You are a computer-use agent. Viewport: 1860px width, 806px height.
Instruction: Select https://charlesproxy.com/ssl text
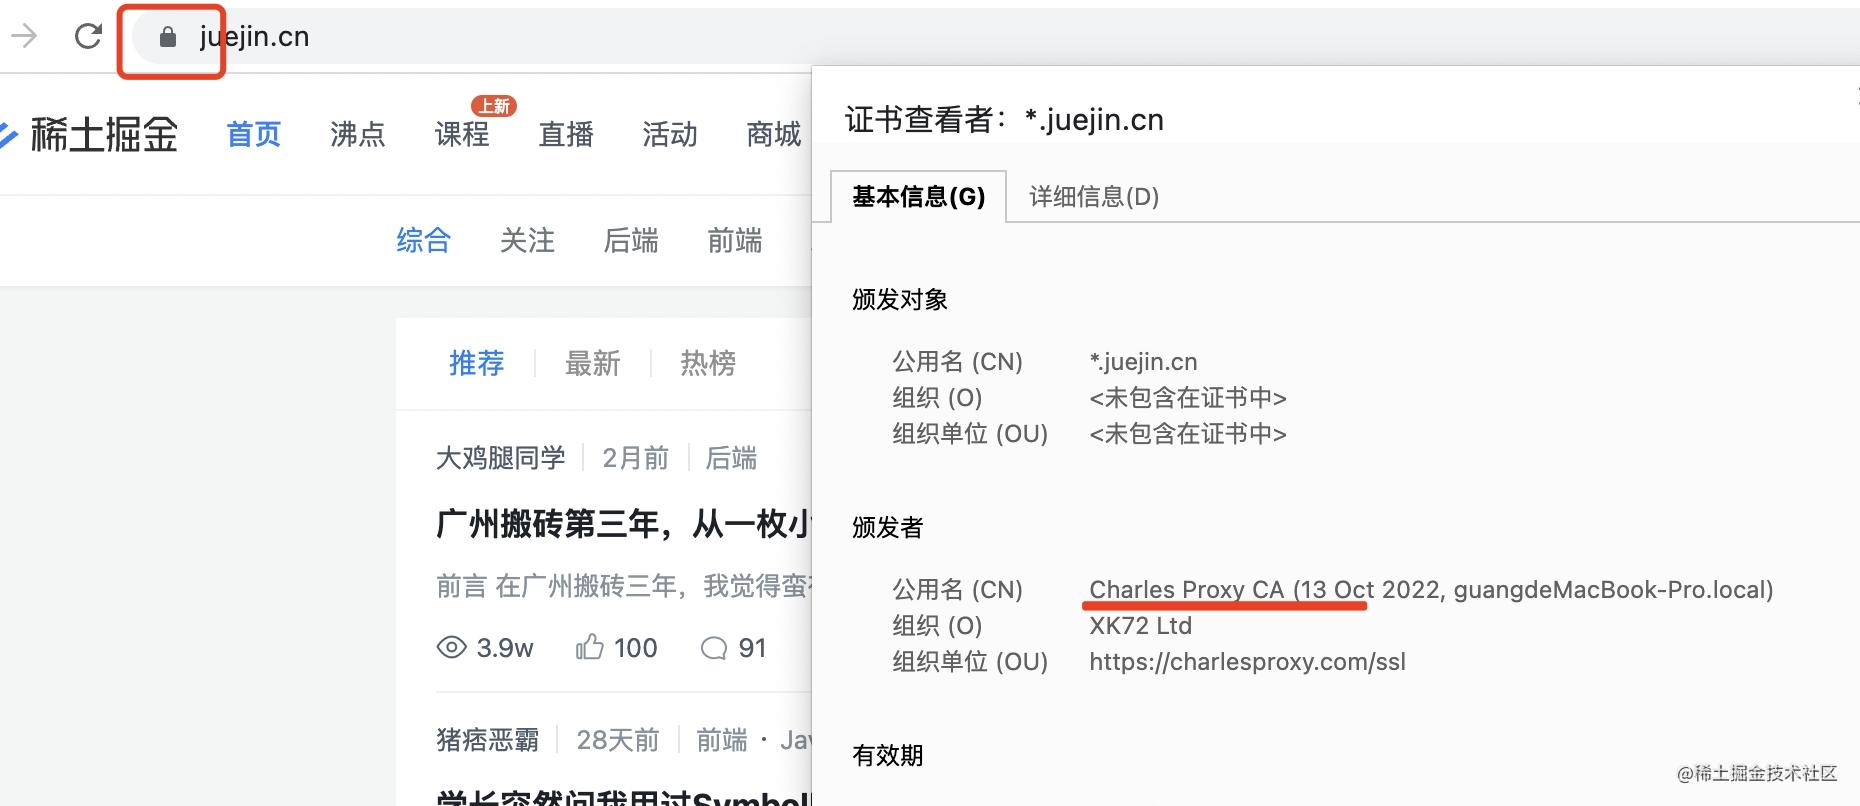click(1247, 662)
